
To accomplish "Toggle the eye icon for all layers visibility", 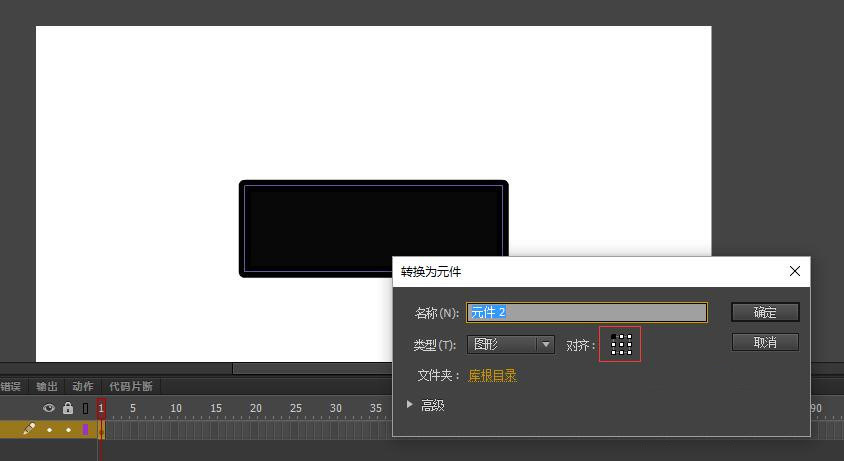I will click(48, 408).
